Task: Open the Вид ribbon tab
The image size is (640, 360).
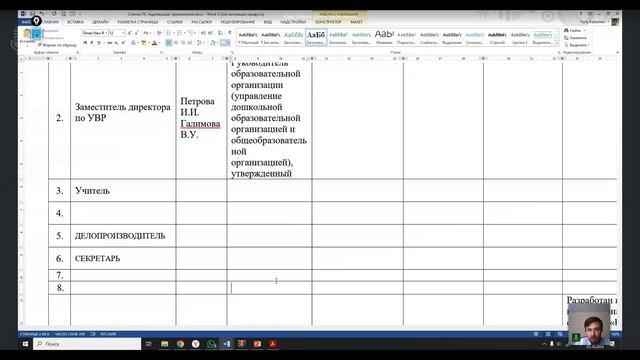Action: 267,22
